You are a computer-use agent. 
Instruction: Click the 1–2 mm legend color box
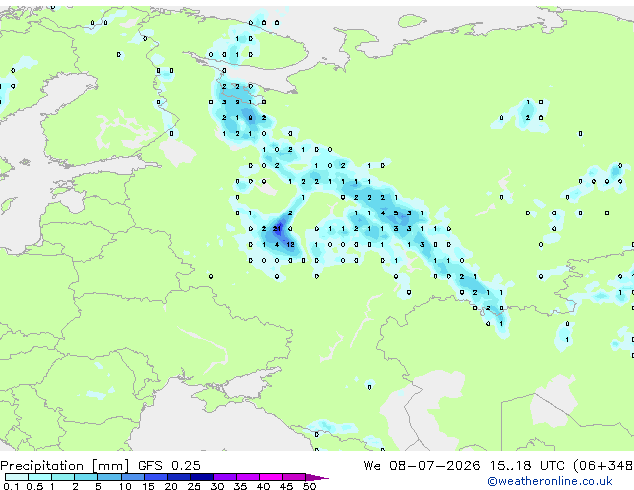pos(63,477)
